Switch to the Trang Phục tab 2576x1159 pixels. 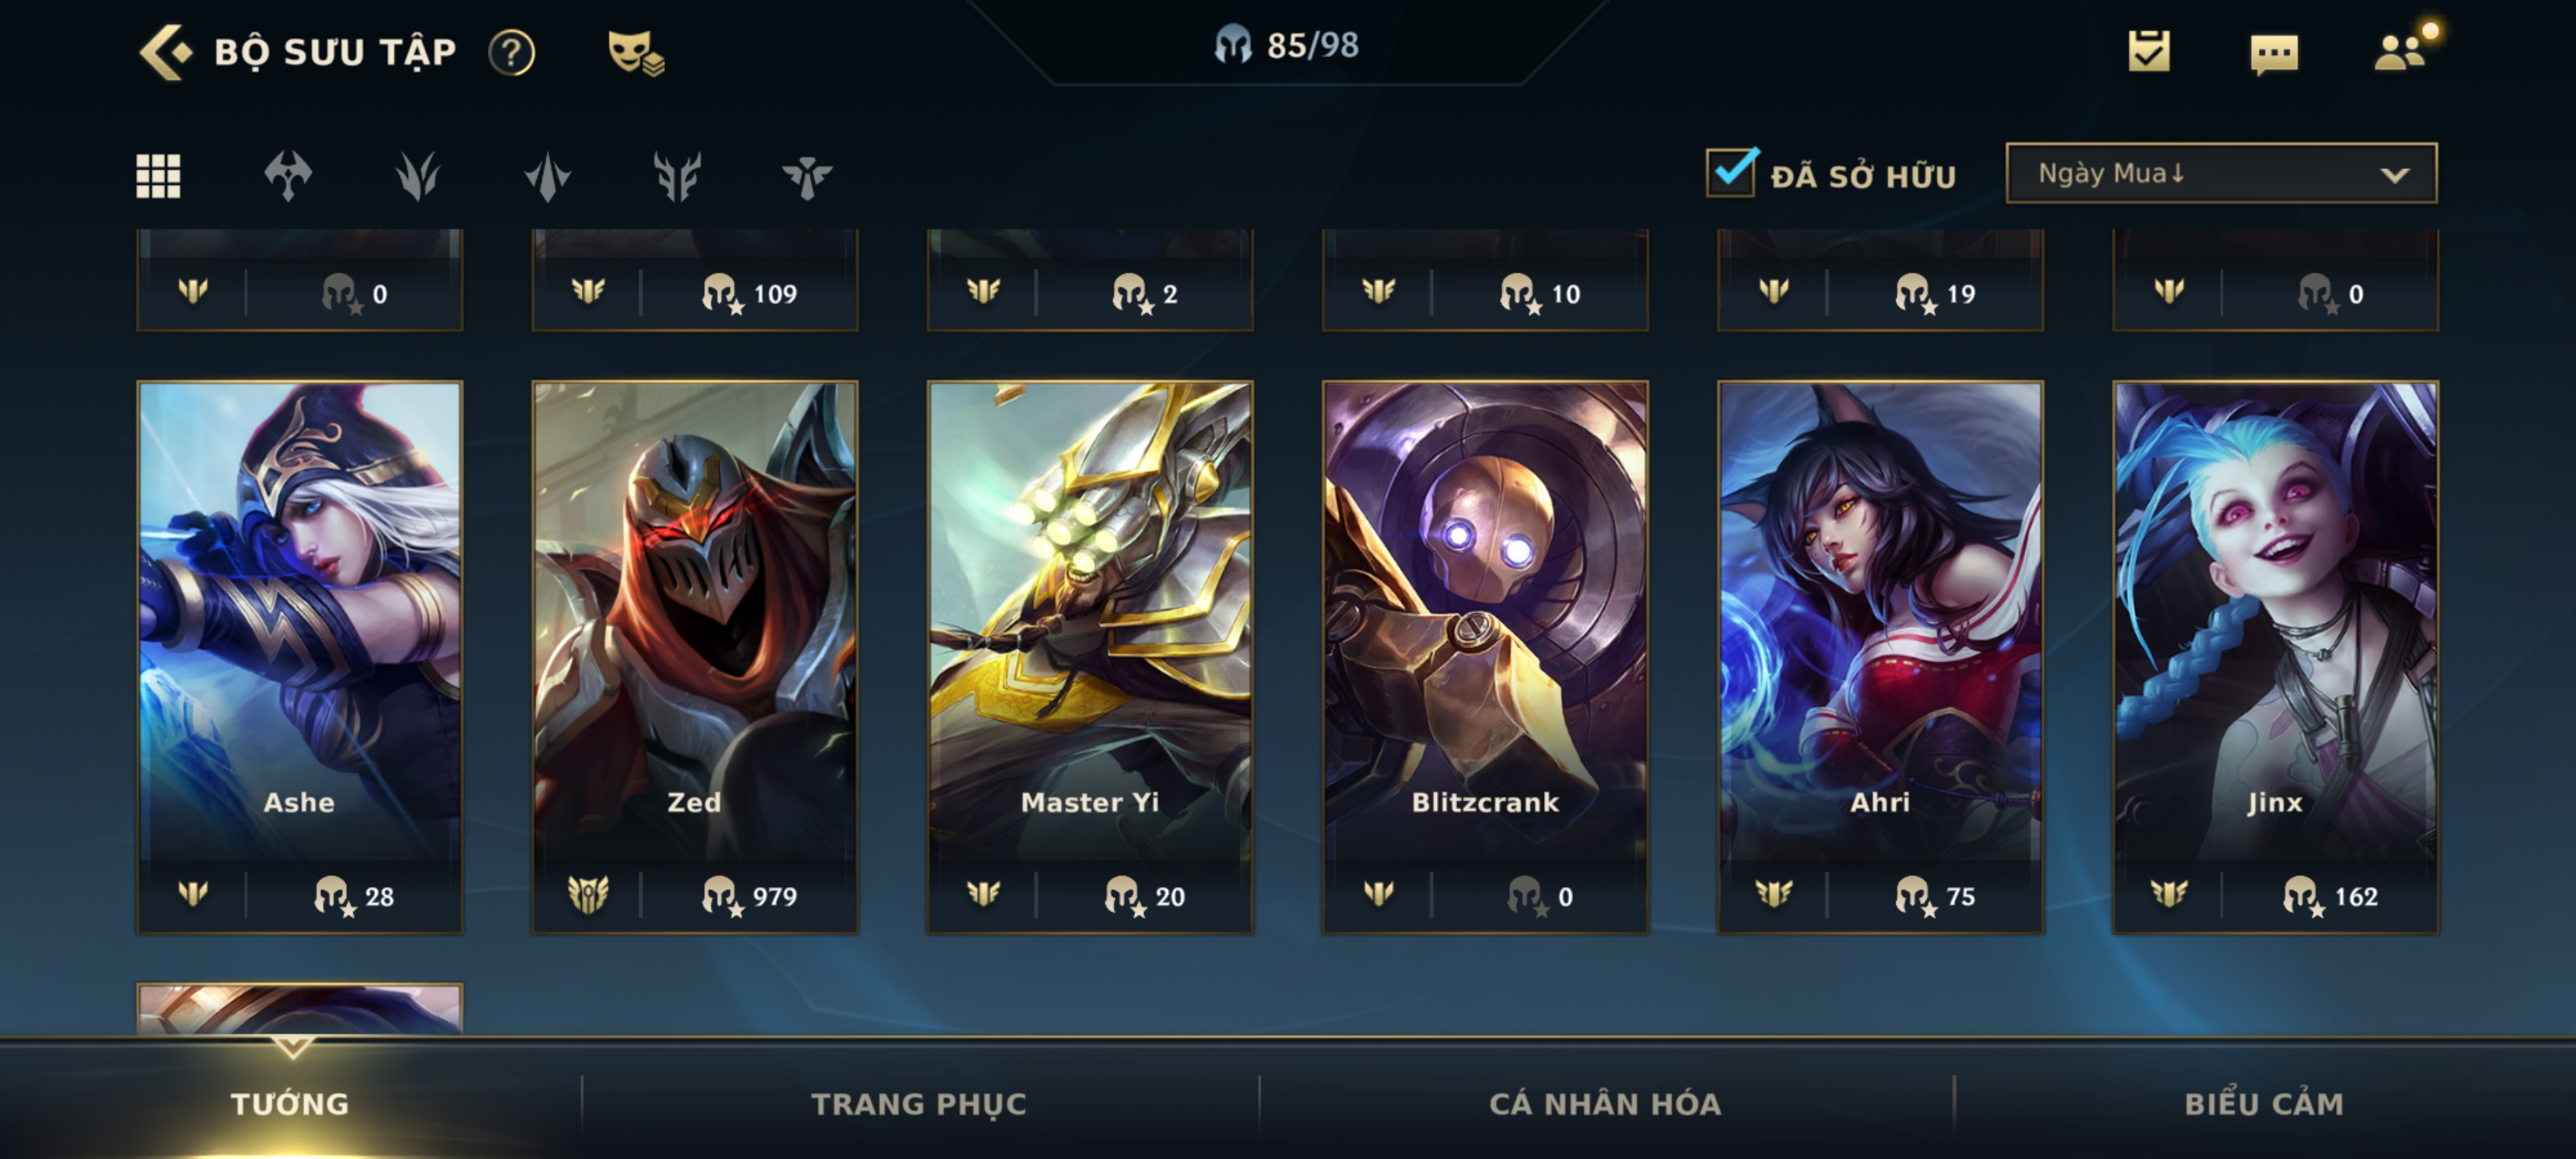point(919,1103)
